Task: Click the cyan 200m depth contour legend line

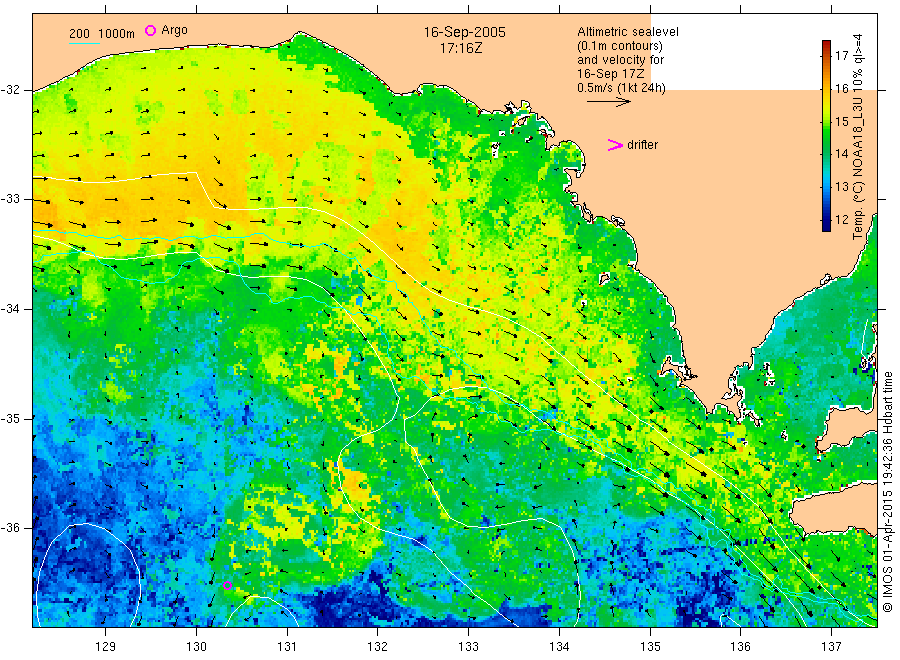Action: 84,42
